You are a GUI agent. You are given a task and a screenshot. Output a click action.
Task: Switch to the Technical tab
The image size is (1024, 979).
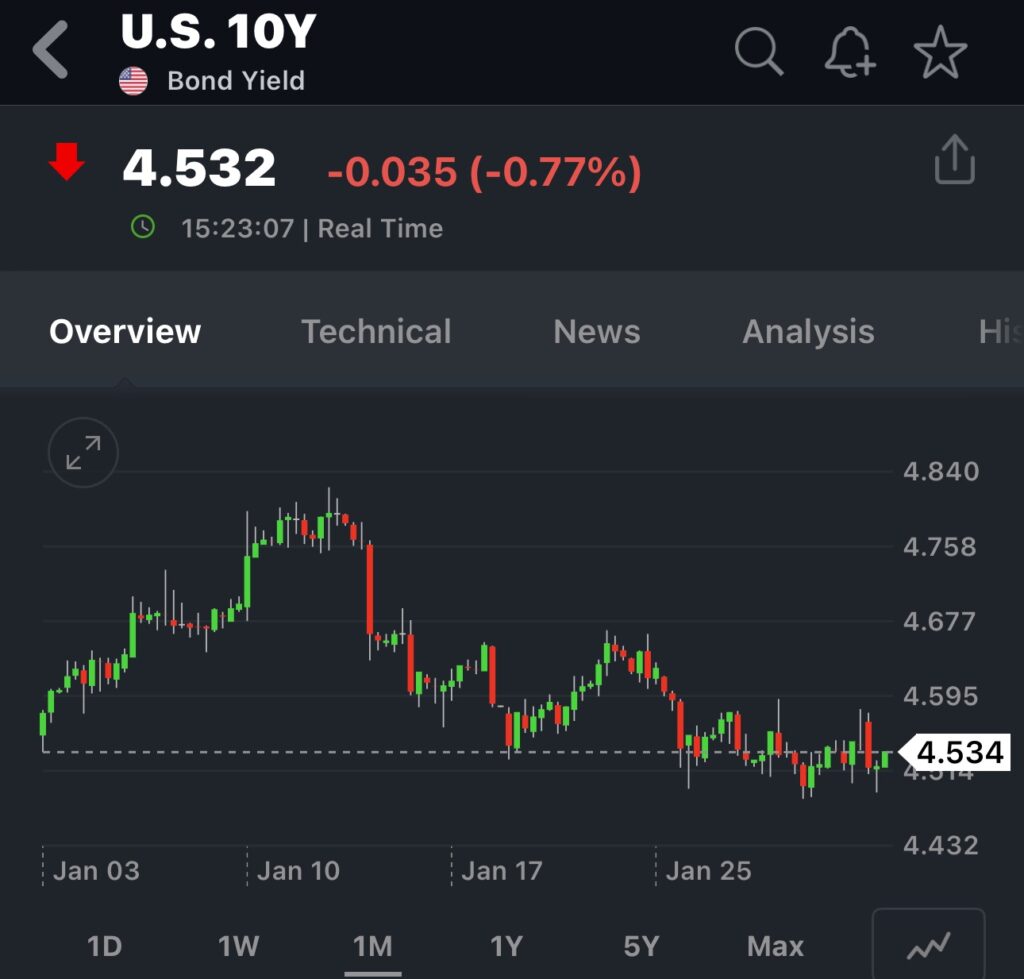tap(376, 332)
